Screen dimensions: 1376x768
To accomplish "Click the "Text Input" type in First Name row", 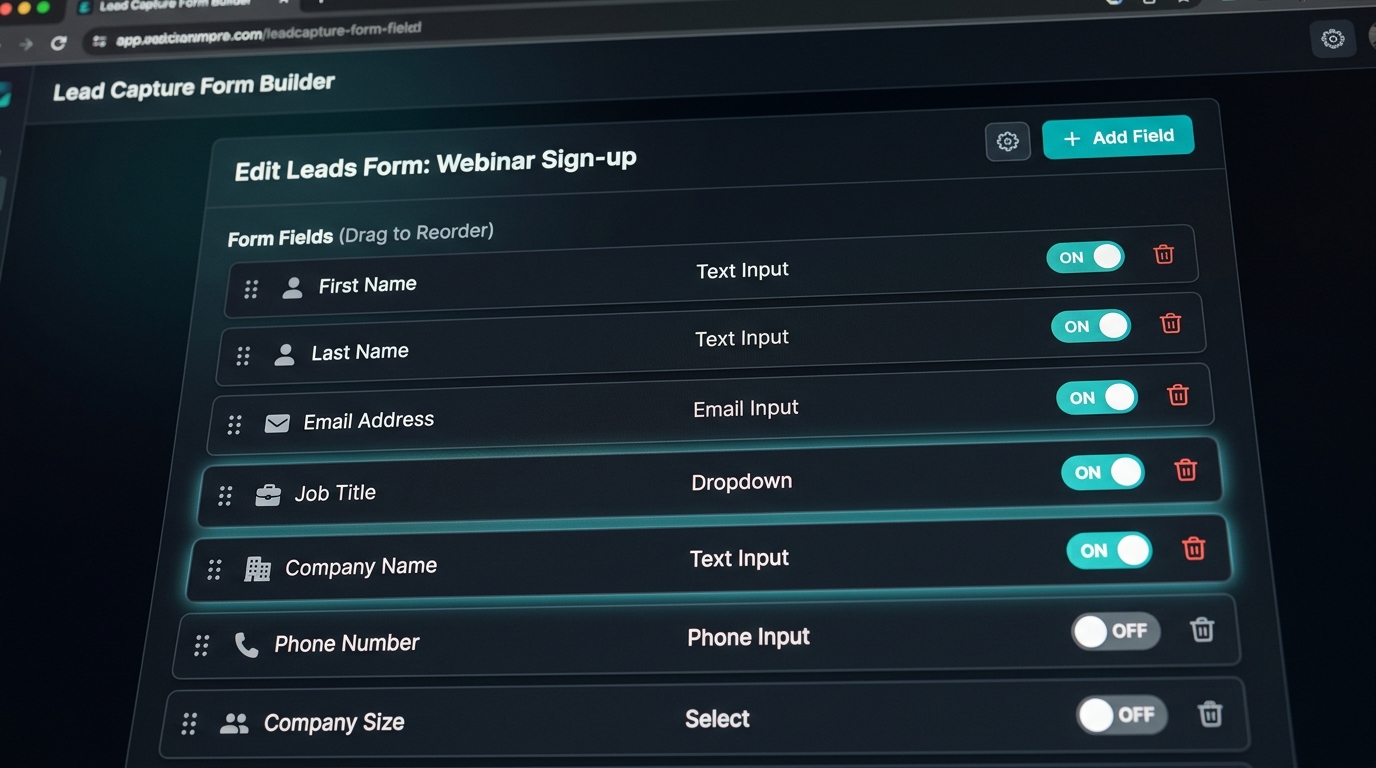I will coord(743,270).
